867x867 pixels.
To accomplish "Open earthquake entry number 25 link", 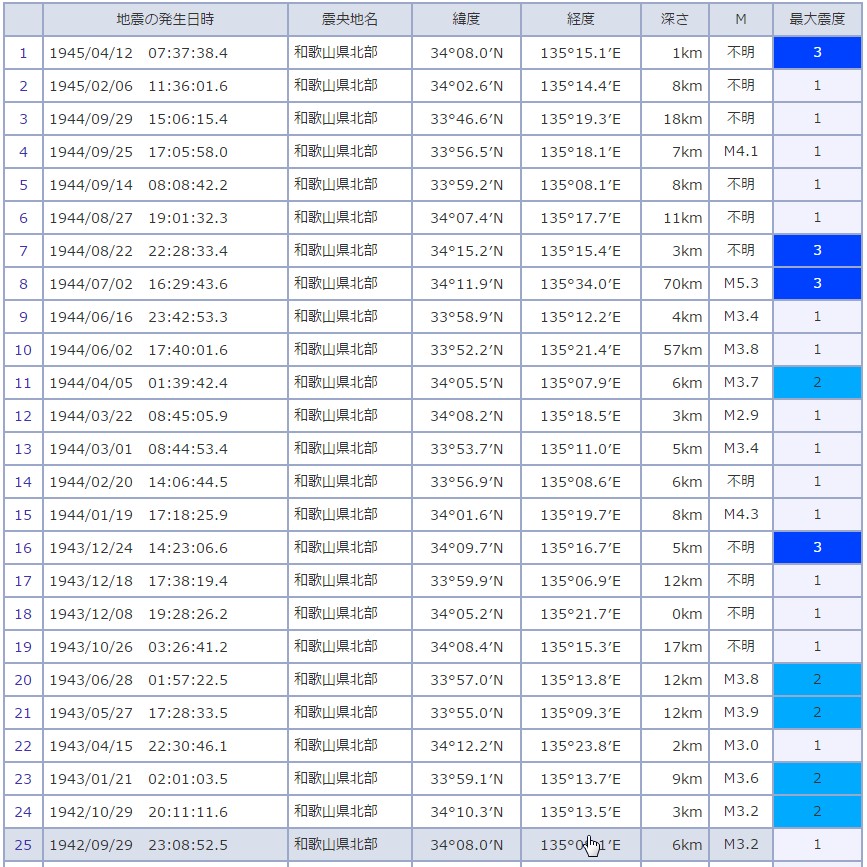I will click(x=23, y=845).
